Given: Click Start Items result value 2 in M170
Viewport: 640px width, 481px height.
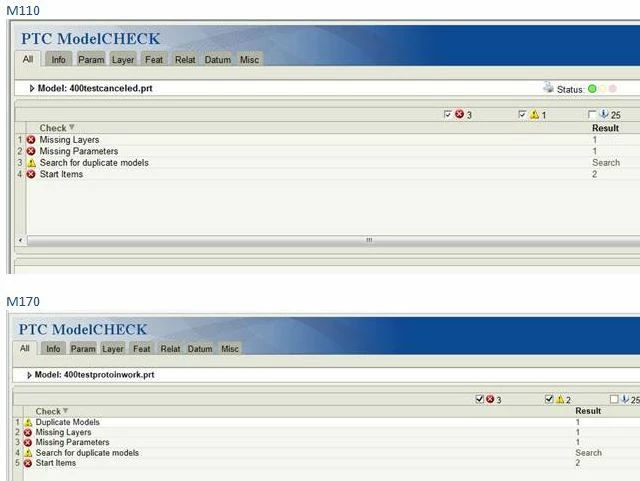Looking at the screenshot, I should click(x=578, y=463).
